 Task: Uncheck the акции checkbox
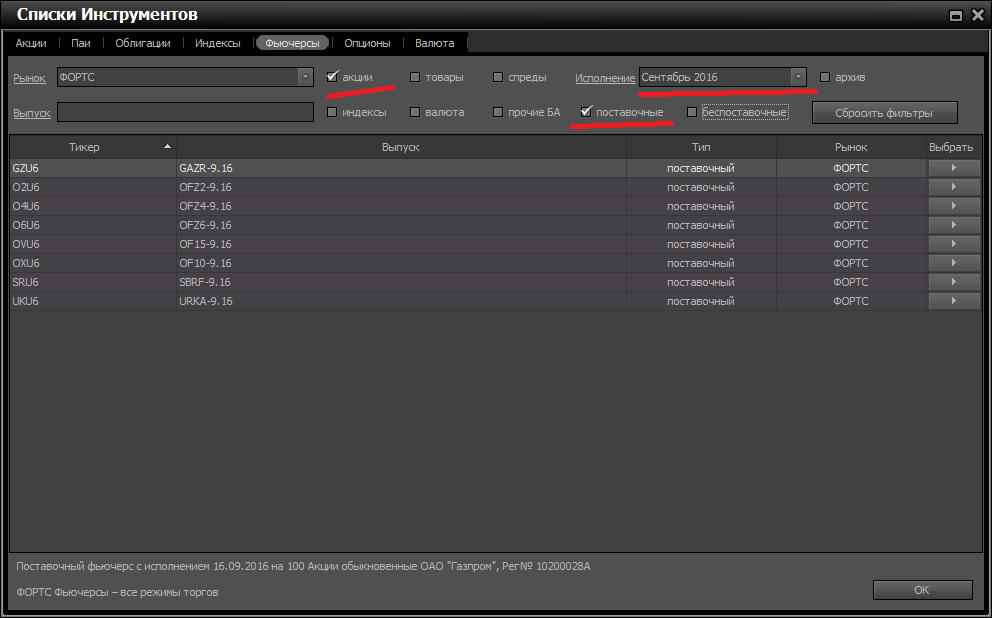[332, 77]
